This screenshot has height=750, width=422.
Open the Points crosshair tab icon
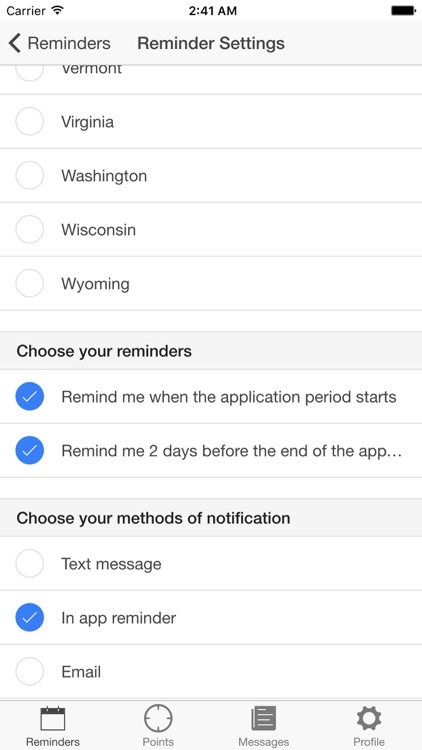pyautogui.click(x=158, y=718)
